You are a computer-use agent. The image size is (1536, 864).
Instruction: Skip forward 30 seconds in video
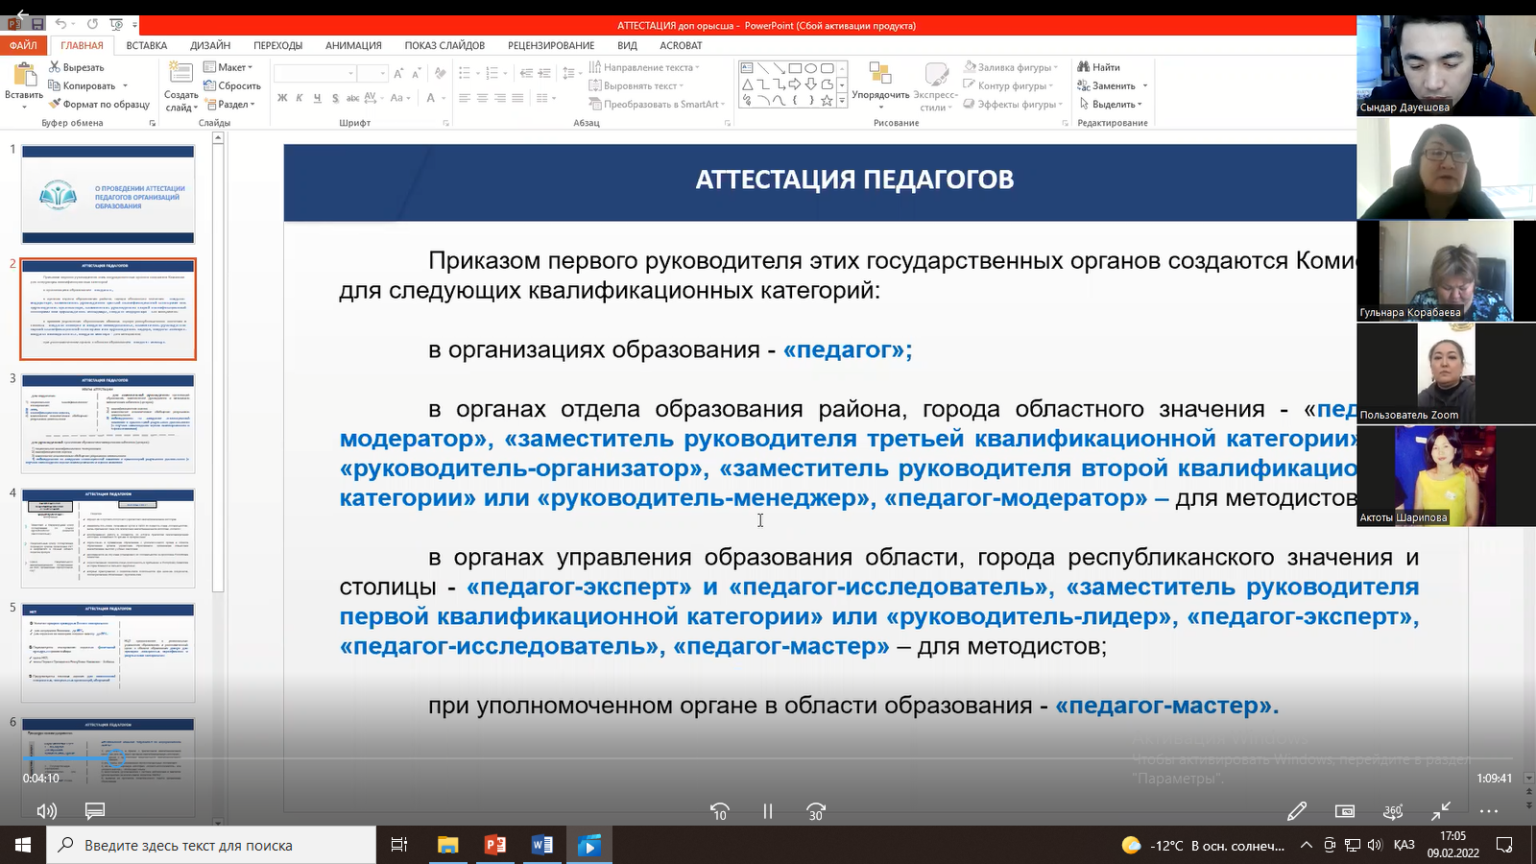coord(816,811)
